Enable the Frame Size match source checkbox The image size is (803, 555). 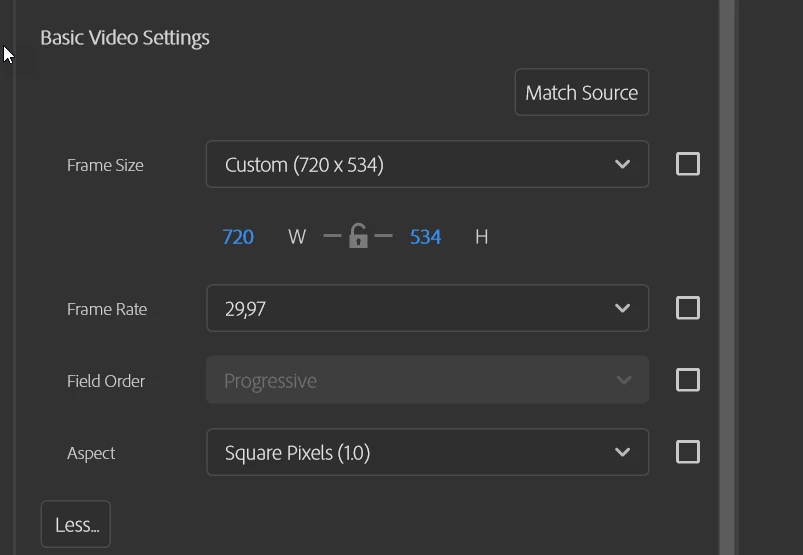(x=688, y=164)
